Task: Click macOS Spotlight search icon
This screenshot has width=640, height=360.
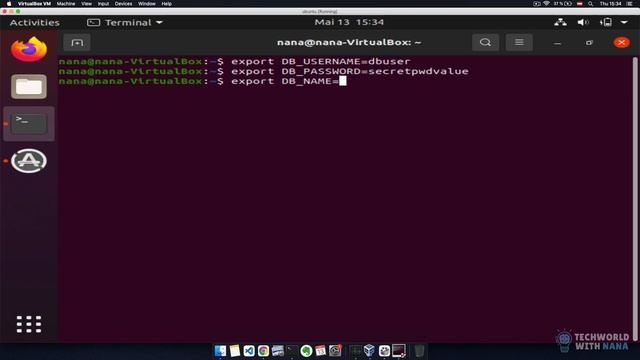Action: 590,4
